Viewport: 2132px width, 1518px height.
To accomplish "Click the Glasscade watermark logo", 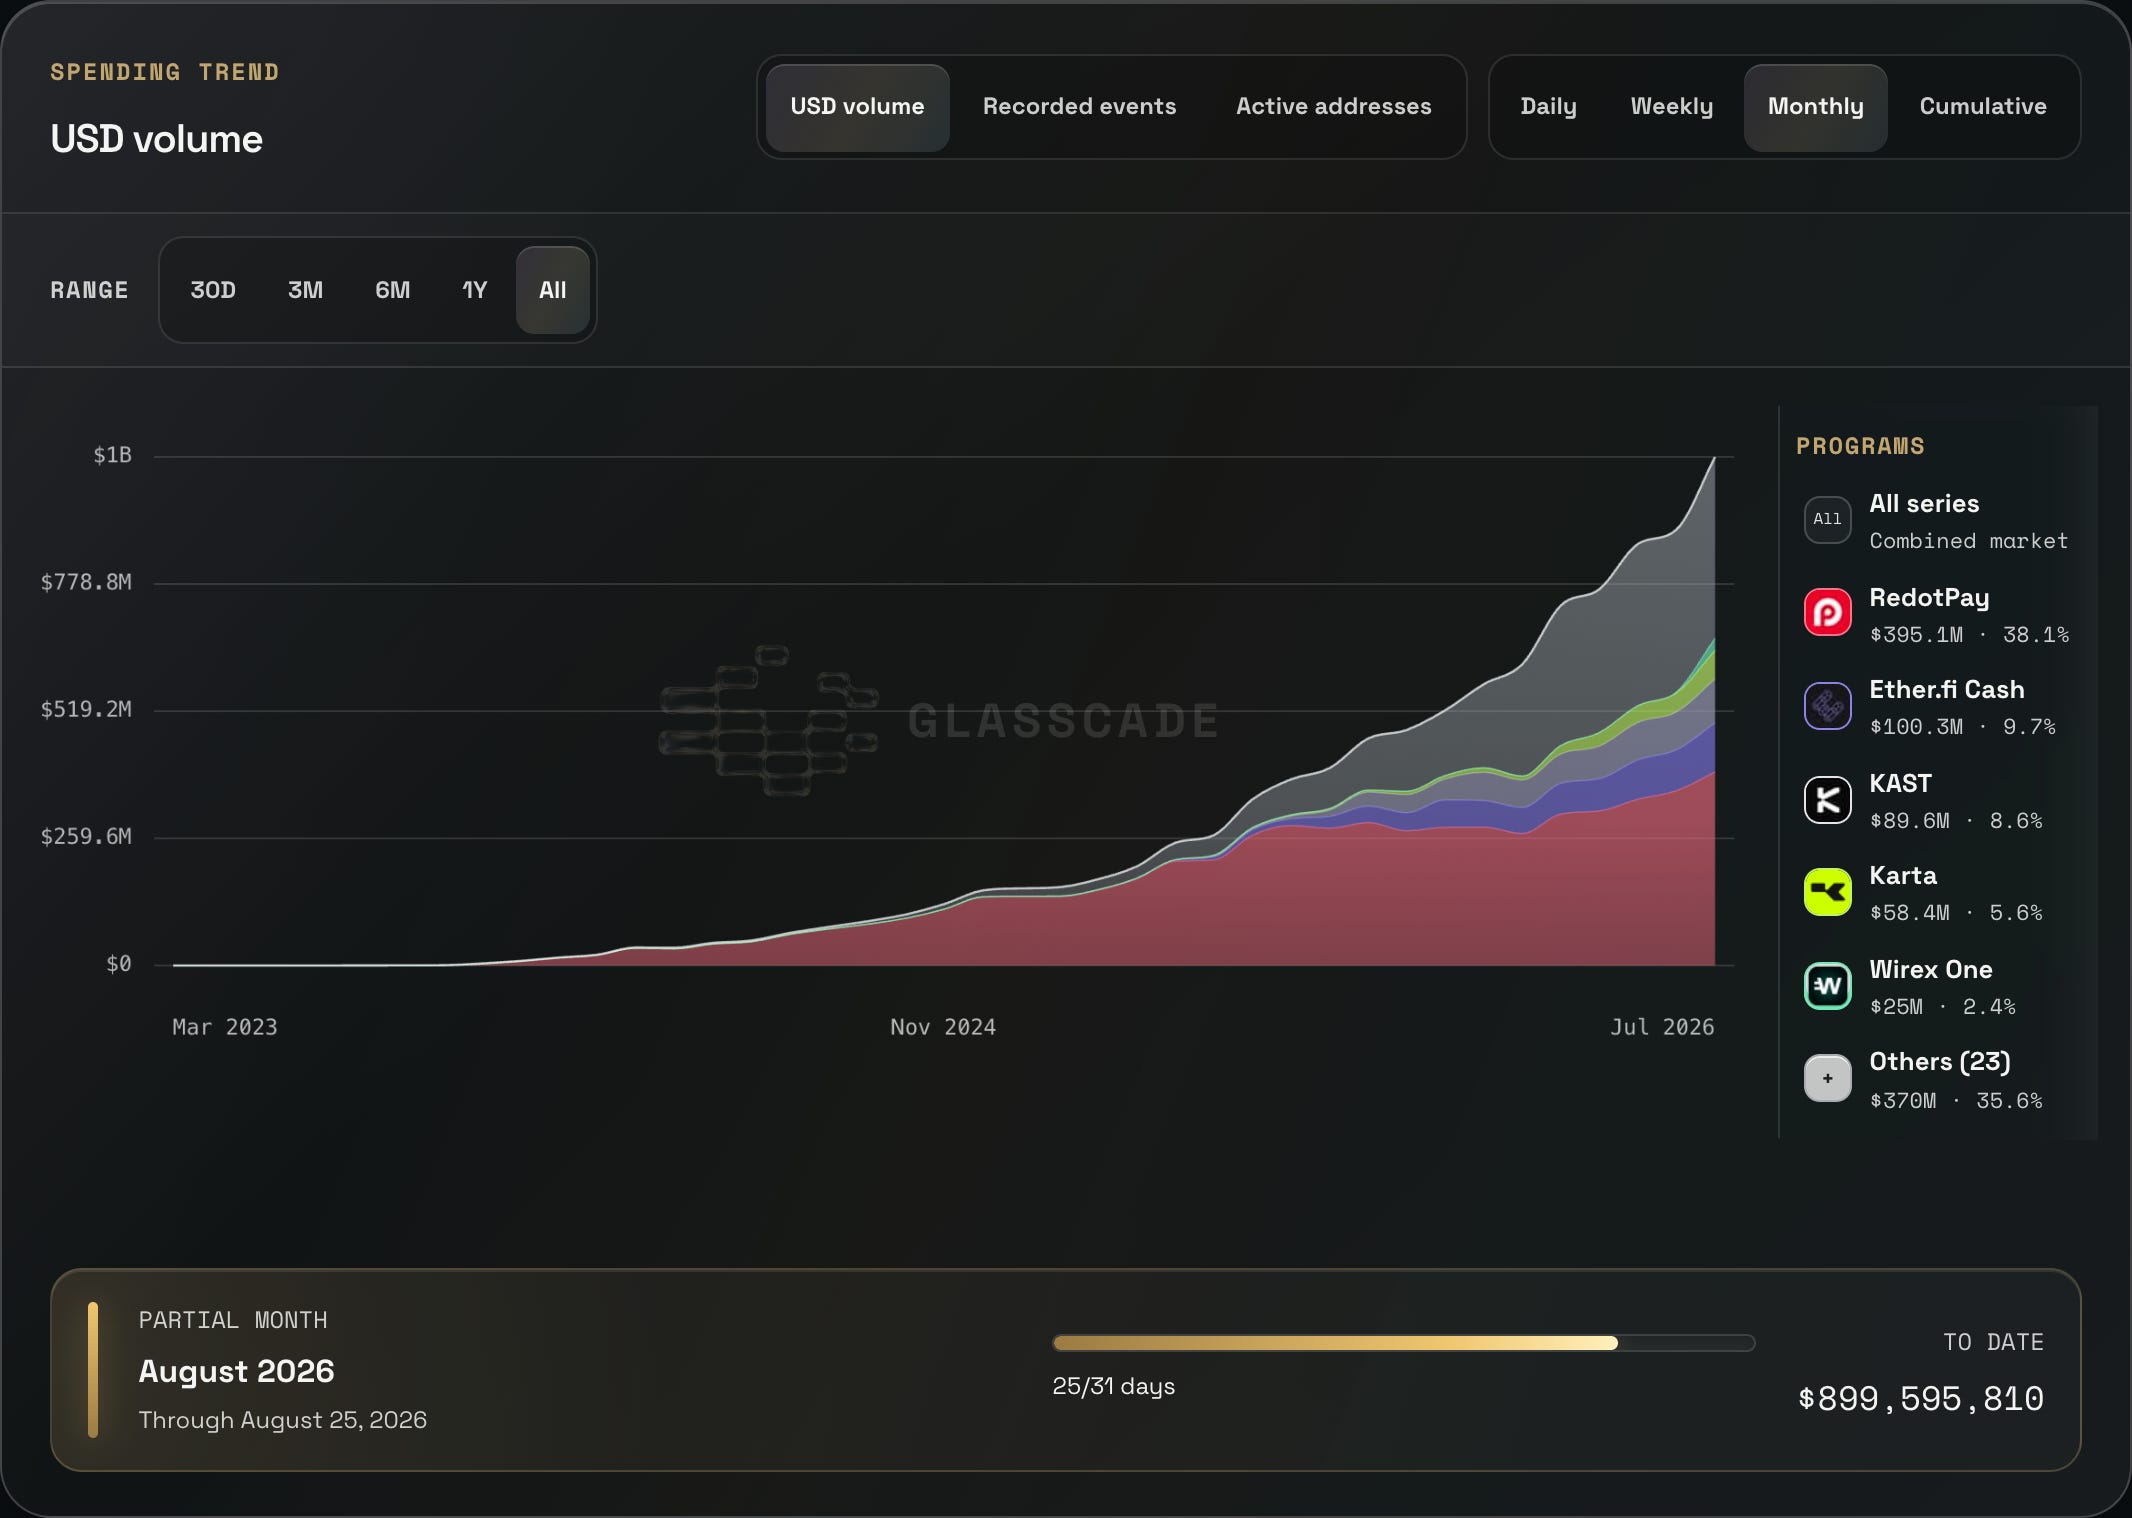I will pos(768,721).
